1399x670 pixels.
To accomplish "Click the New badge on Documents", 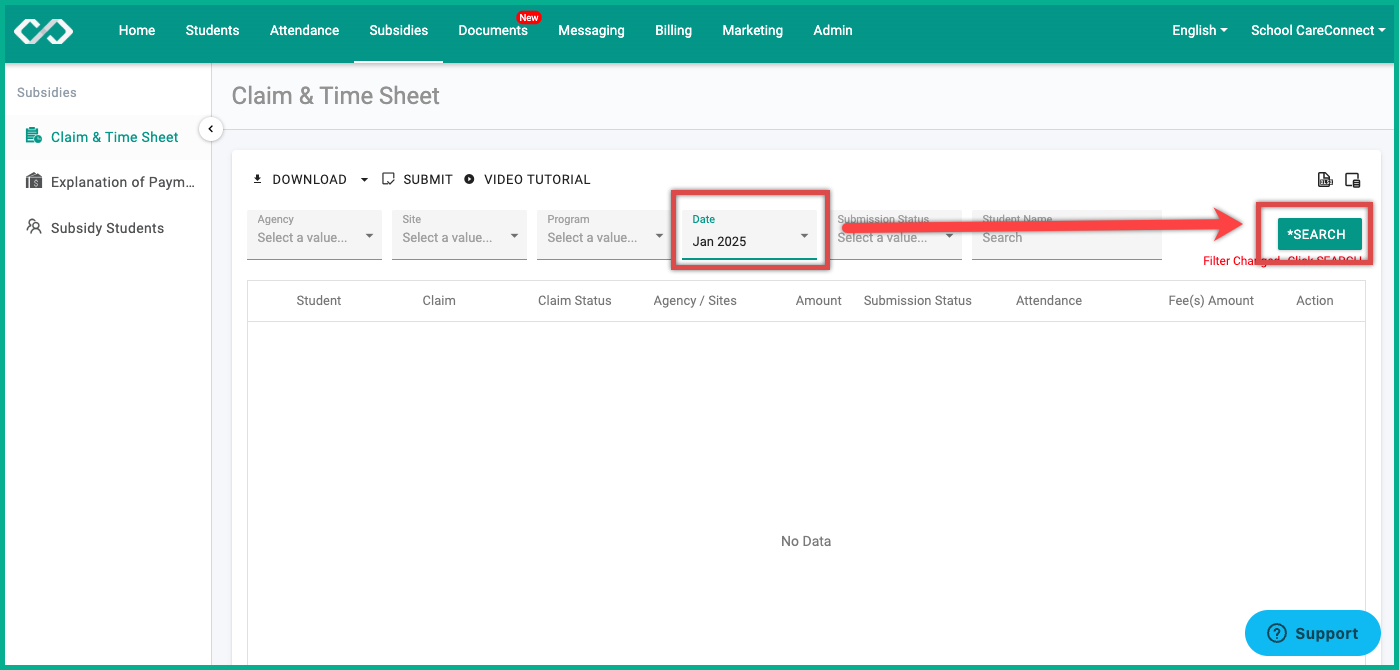I will click(x=528, y=17).
